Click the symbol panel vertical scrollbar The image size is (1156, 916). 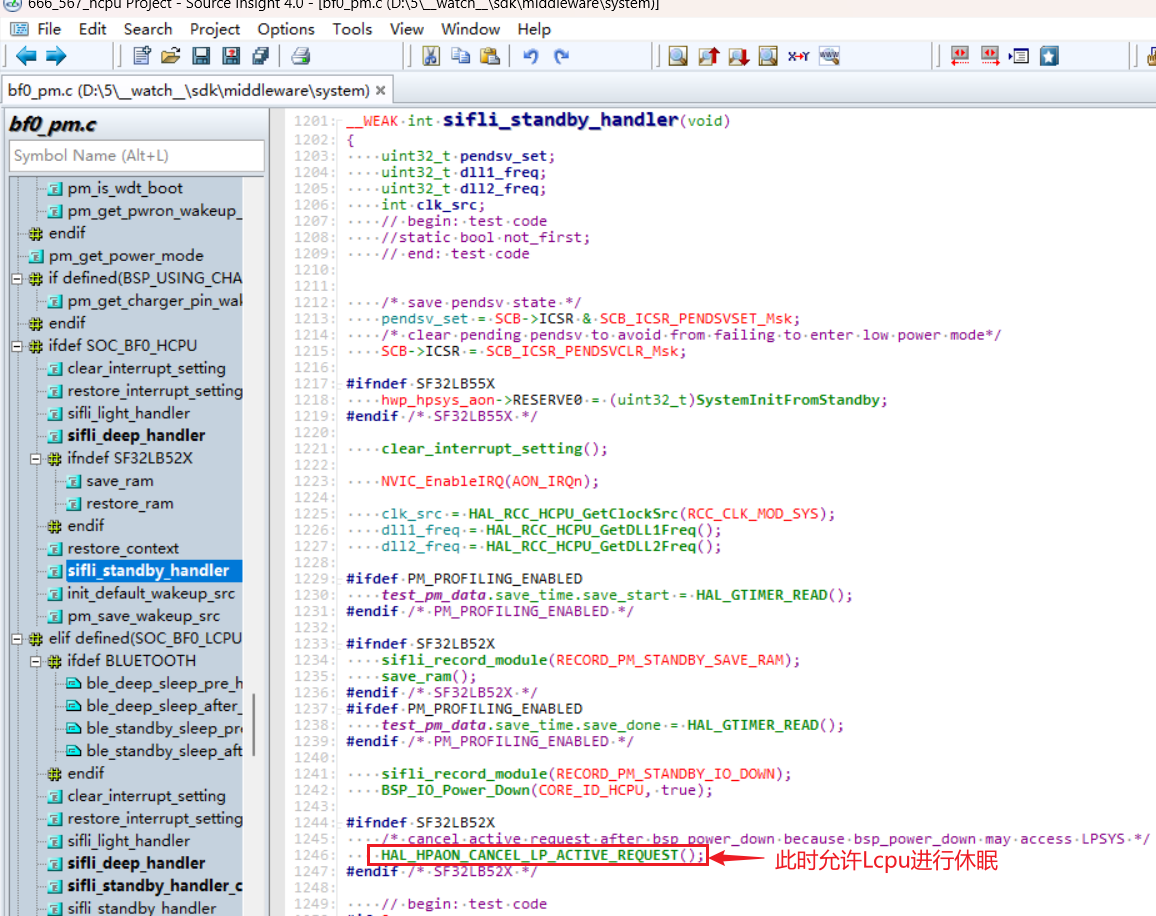coord(254,726)
